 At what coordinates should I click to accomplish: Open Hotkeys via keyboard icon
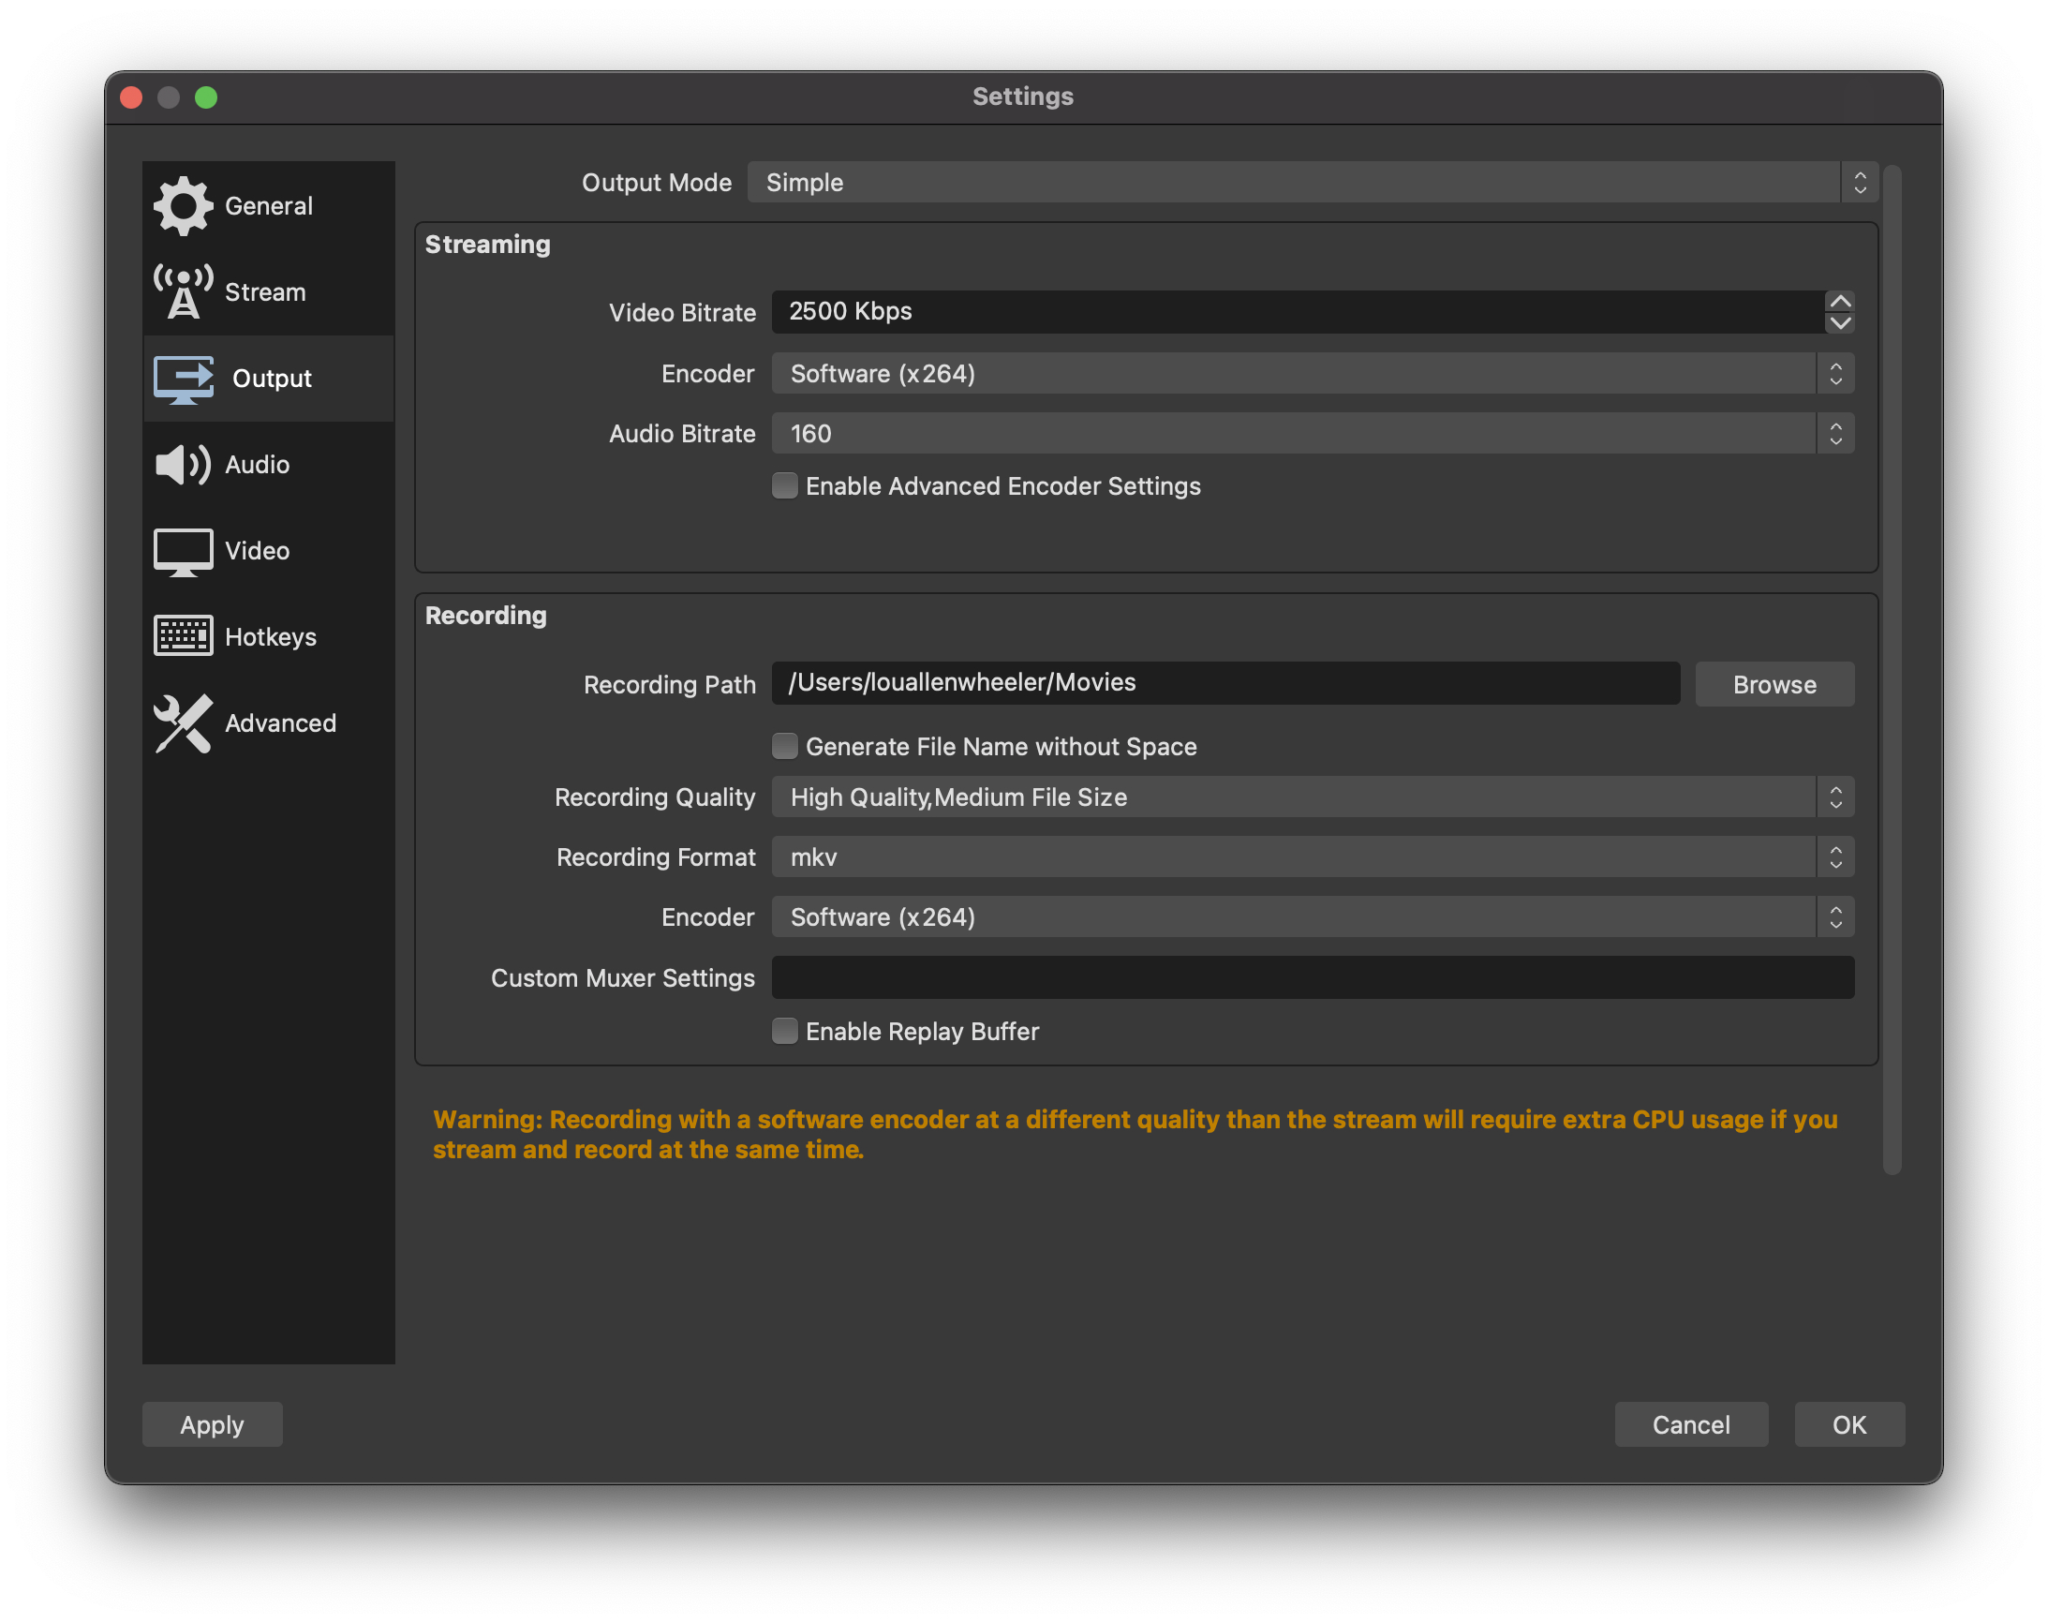(x=183, y=636)
